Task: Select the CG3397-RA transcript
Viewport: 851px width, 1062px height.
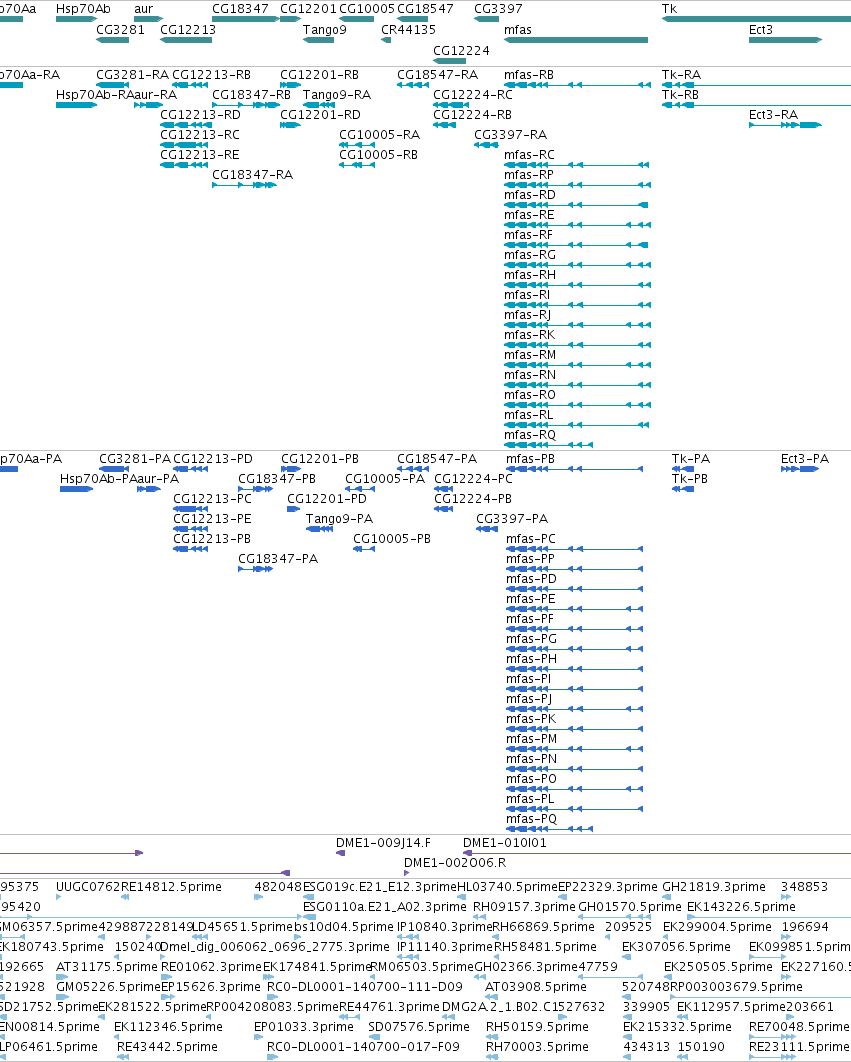Action: (486, 145)
